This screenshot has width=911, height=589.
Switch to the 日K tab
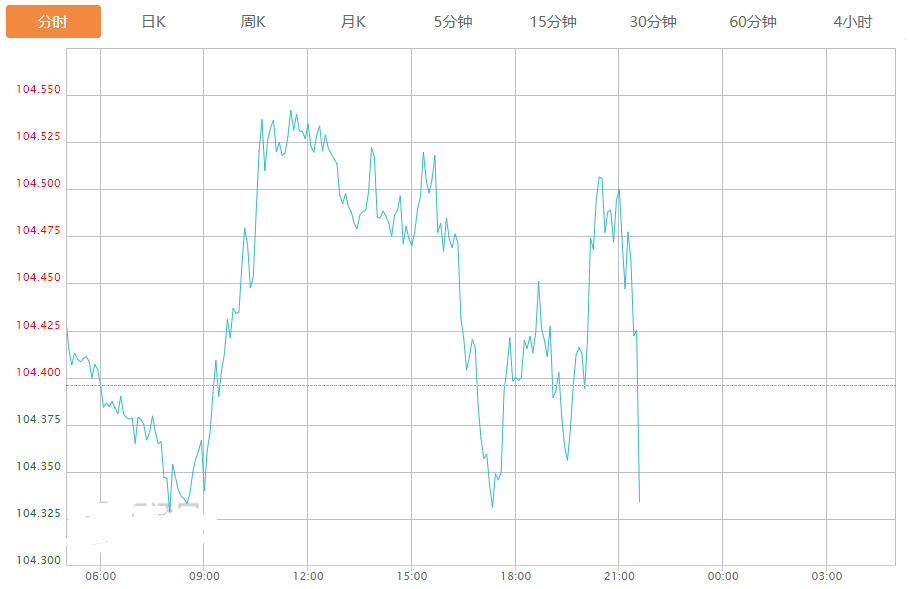[153, 22]
